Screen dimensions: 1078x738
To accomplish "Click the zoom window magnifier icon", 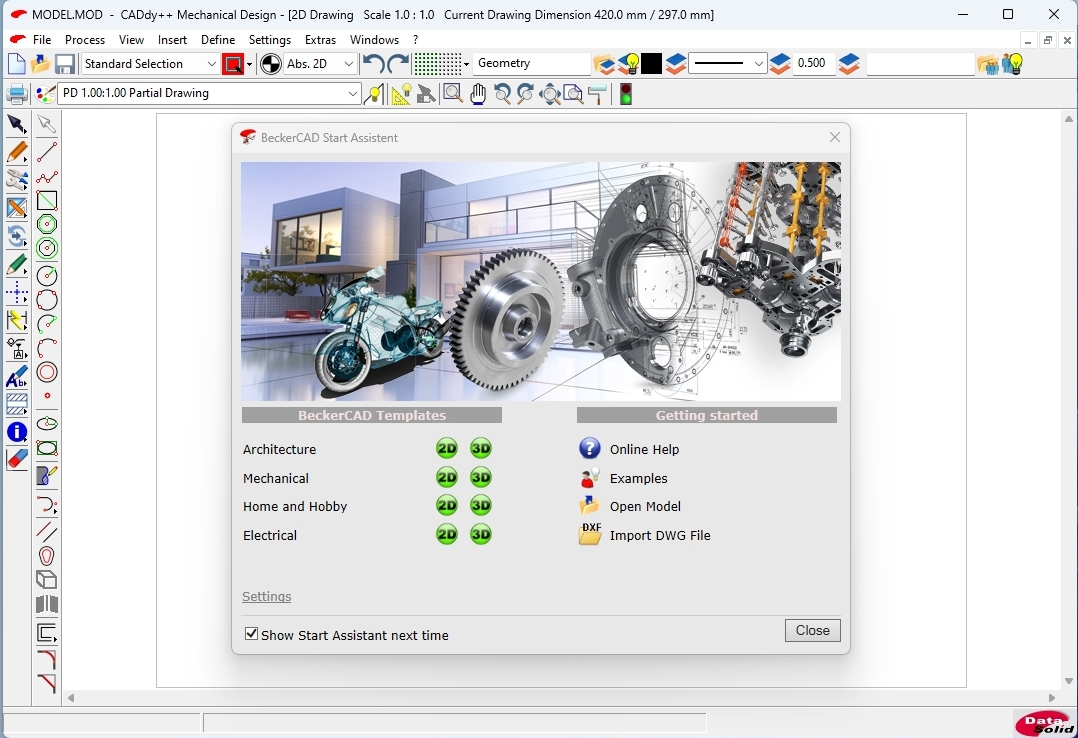I will click(453, 94).
